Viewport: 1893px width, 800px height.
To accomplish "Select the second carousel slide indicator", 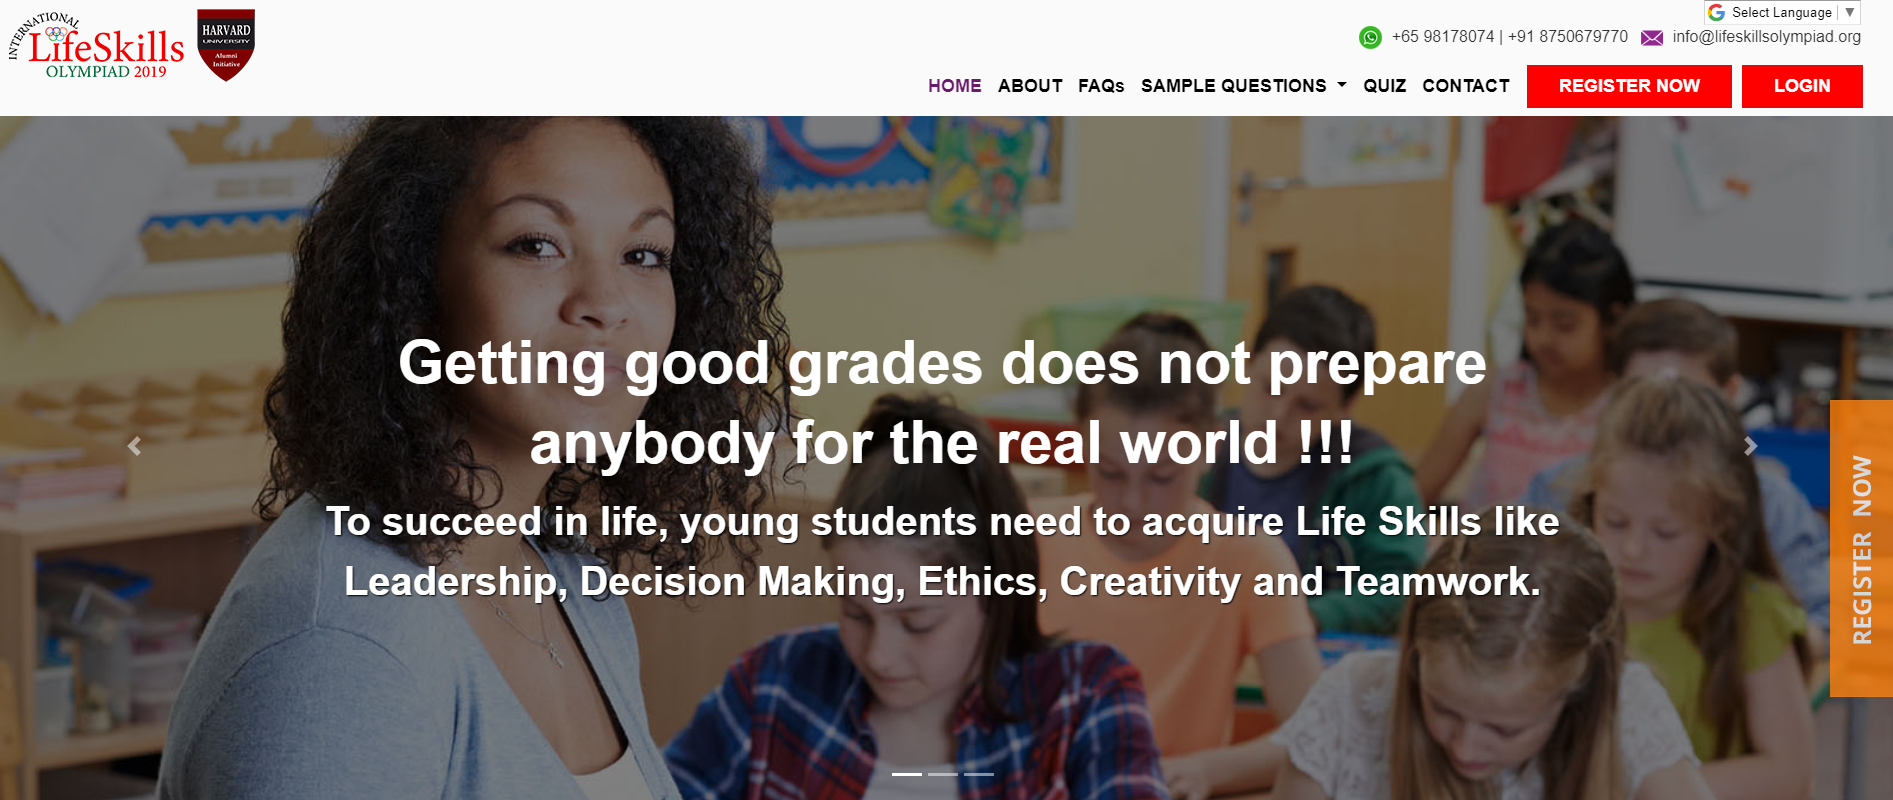I will point(943,774).
